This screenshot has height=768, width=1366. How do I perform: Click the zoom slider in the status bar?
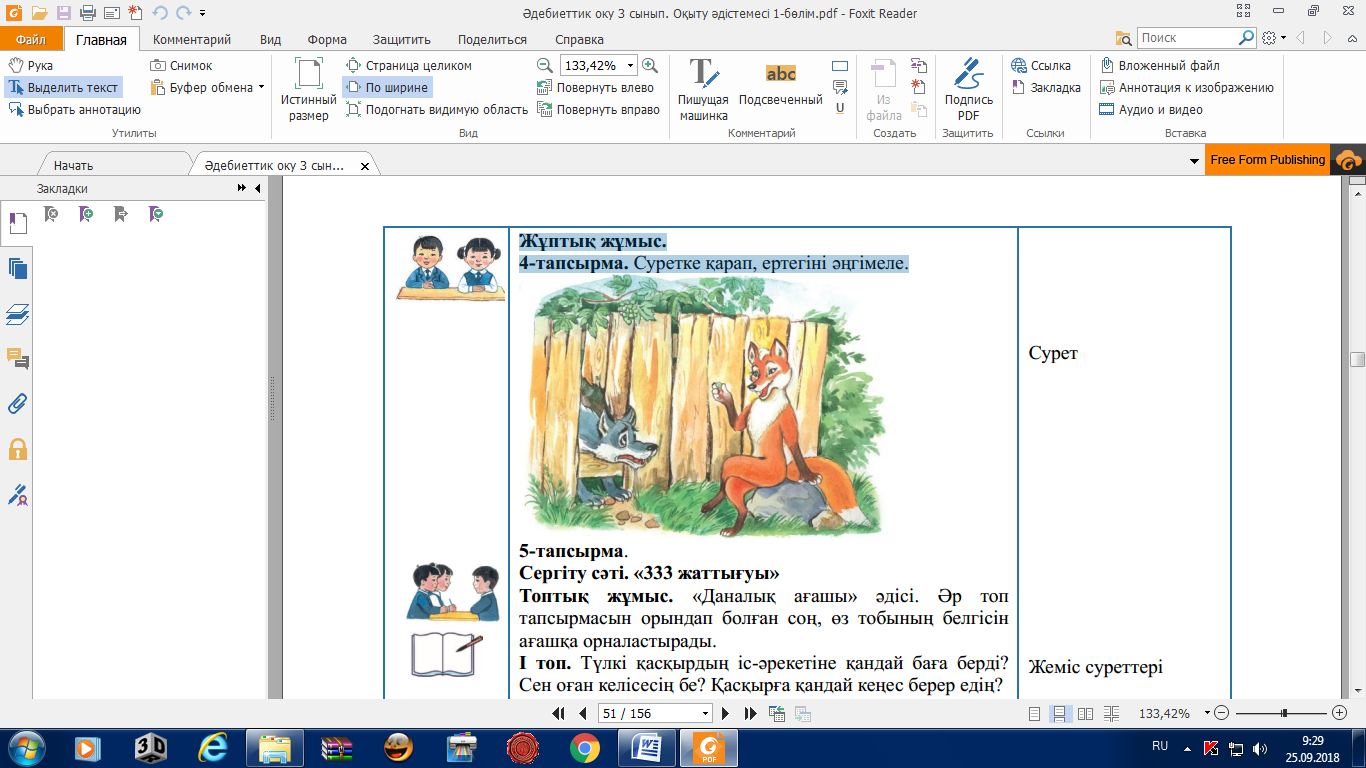(1283, 714)
